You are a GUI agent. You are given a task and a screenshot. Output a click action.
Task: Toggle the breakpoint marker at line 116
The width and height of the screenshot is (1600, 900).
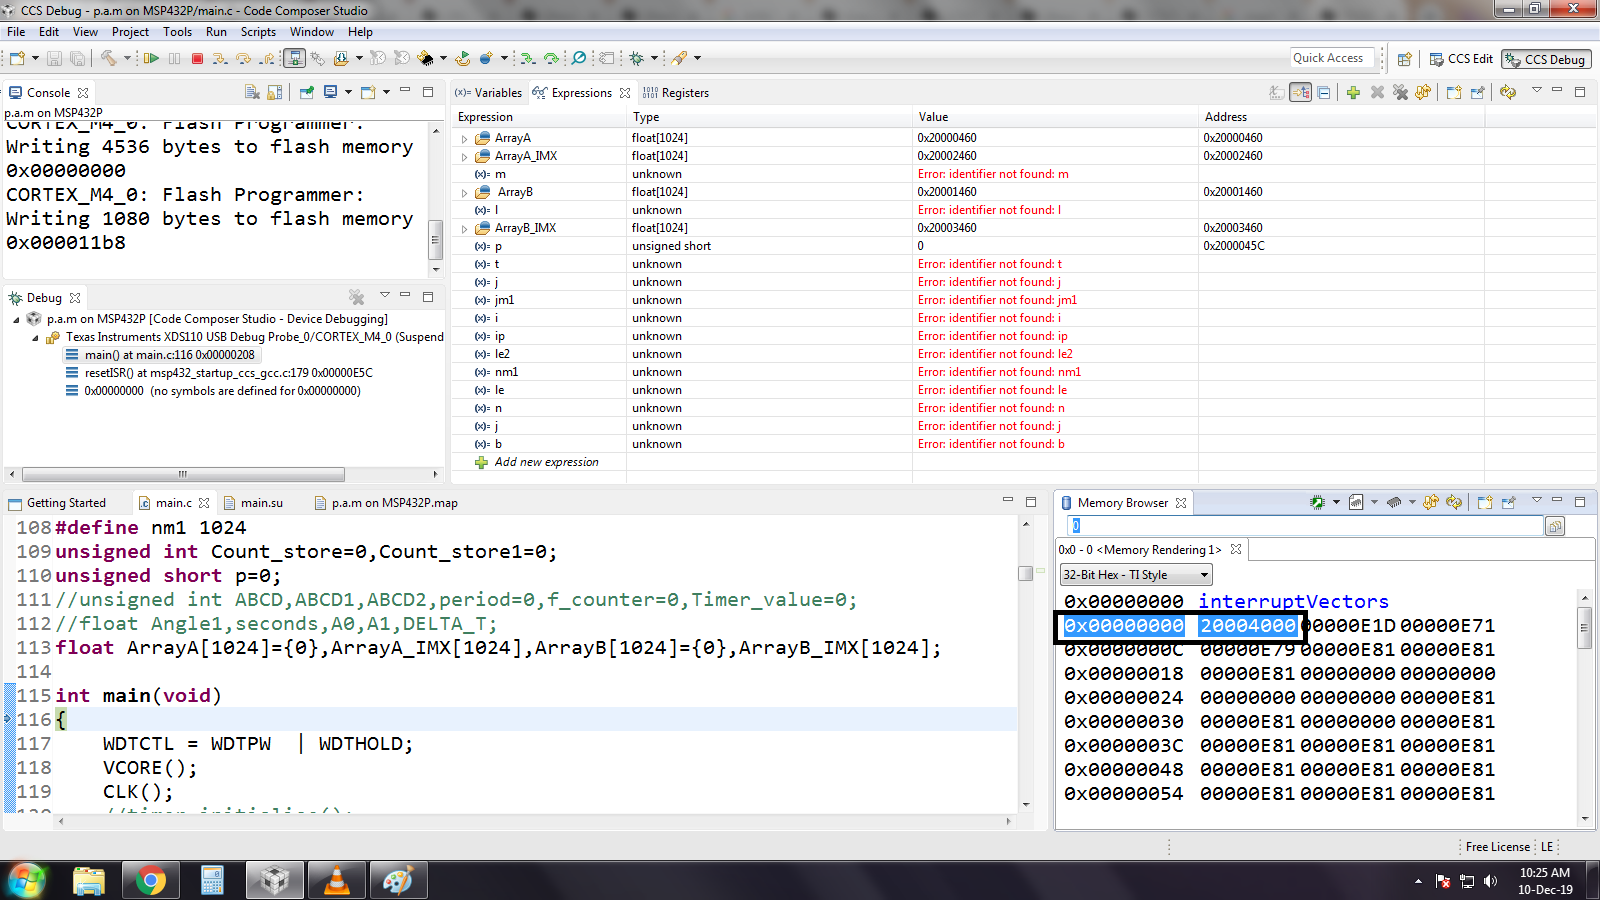coord(8,719)
